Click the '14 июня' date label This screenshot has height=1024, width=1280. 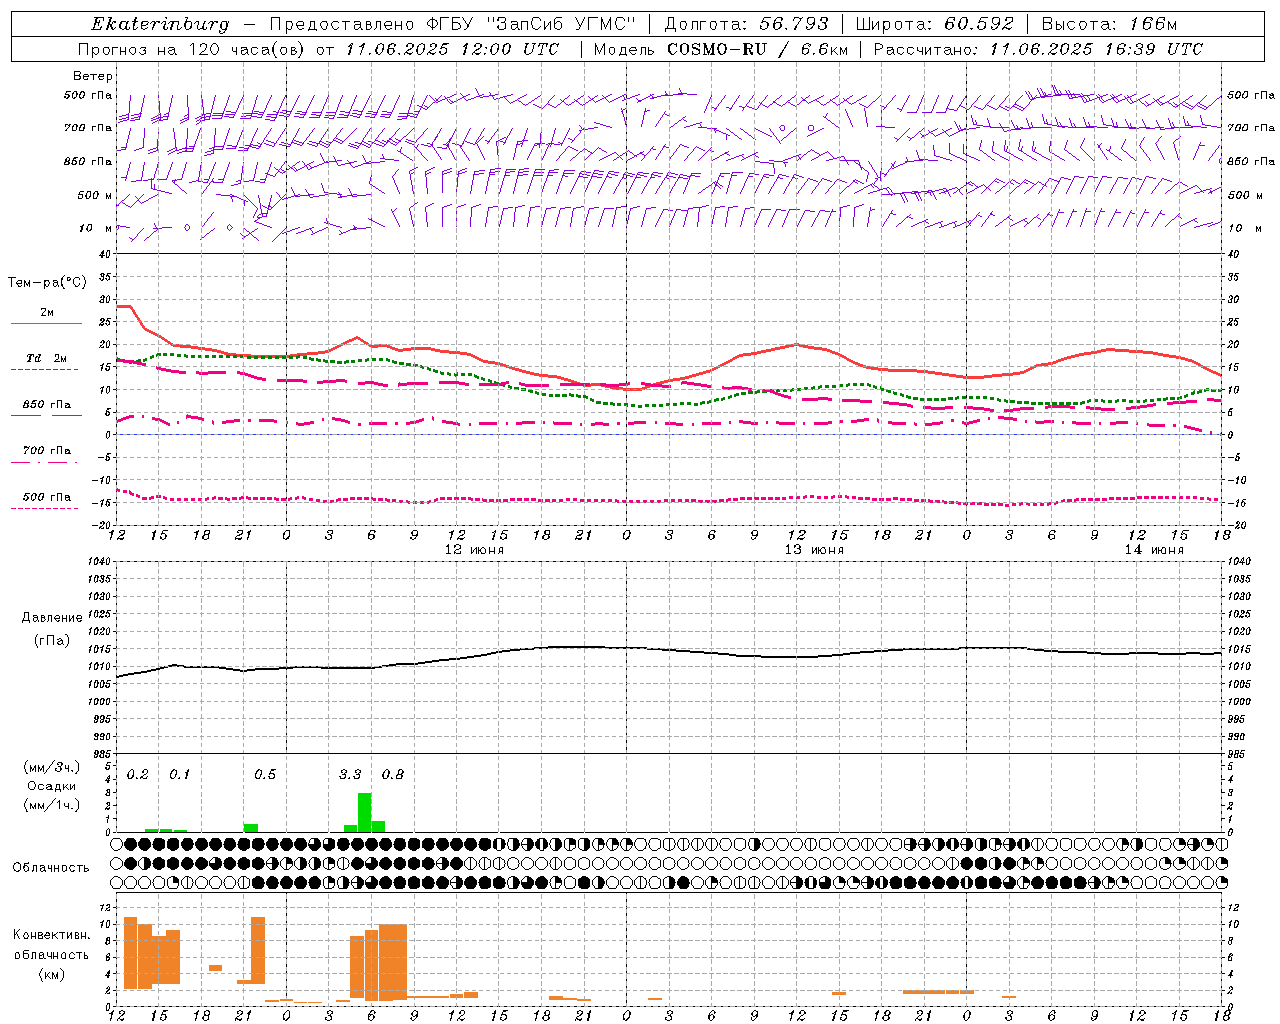[1154, 550]
